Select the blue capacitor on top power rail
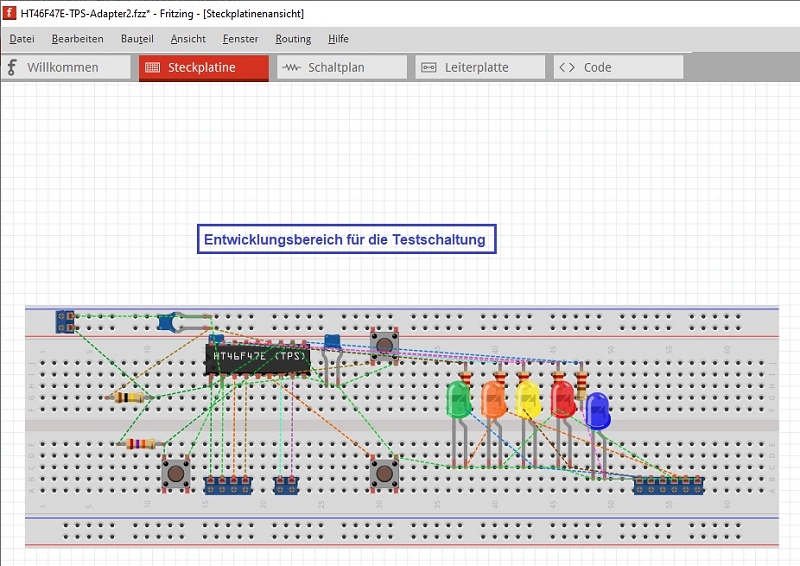800x566 pixels. (x=168, y=323)
